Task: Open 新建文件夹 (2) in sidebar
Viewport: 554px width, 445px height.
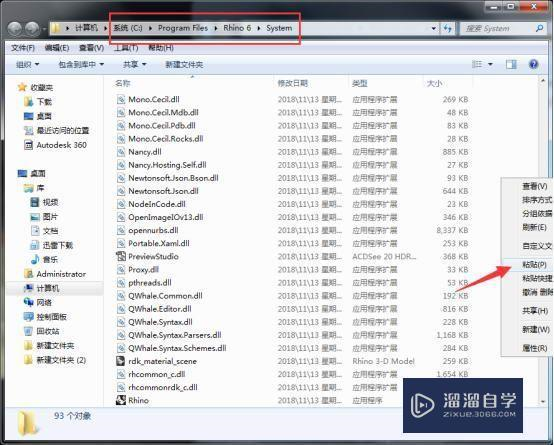Action: pos(55,360)
